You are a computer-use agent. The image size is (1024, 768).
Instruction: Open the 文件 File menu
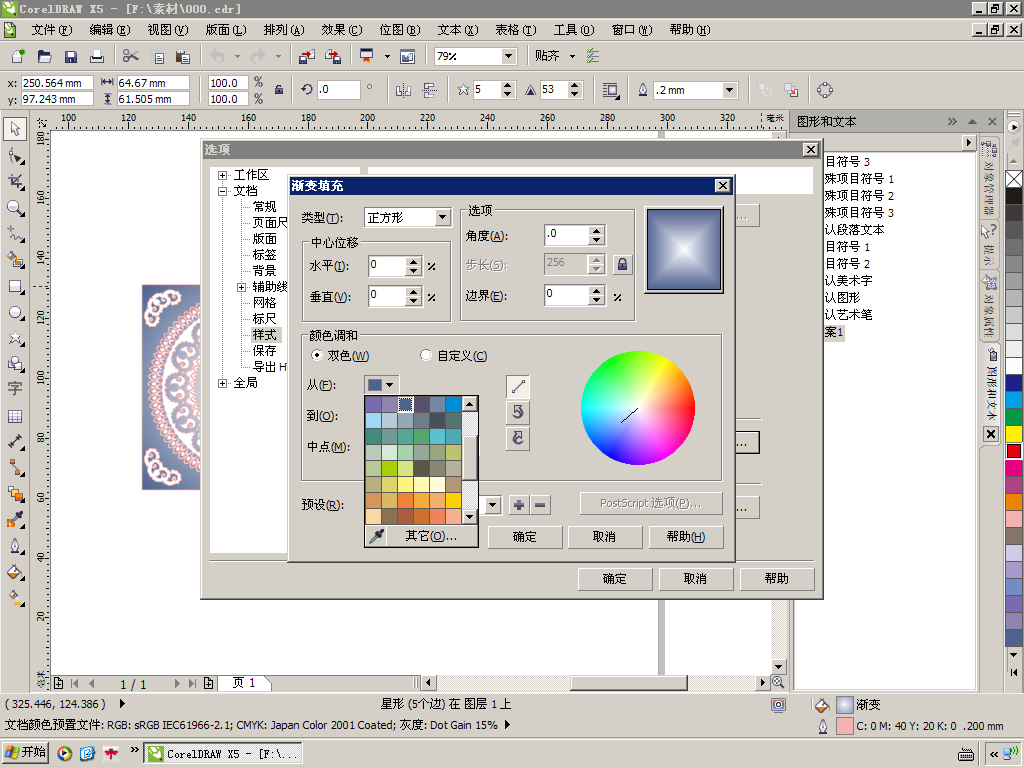52,30
